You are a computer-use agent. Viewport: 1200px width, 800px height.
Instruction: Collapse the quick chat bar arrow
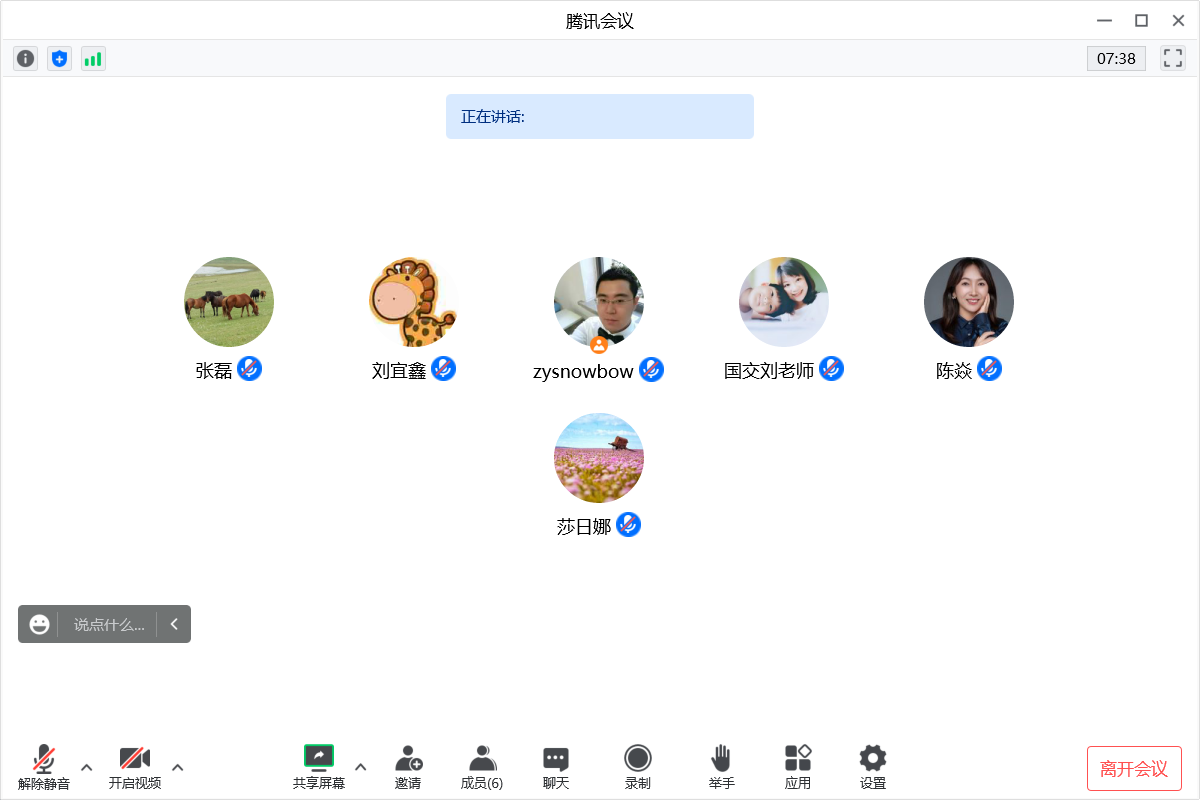(174, 624)
